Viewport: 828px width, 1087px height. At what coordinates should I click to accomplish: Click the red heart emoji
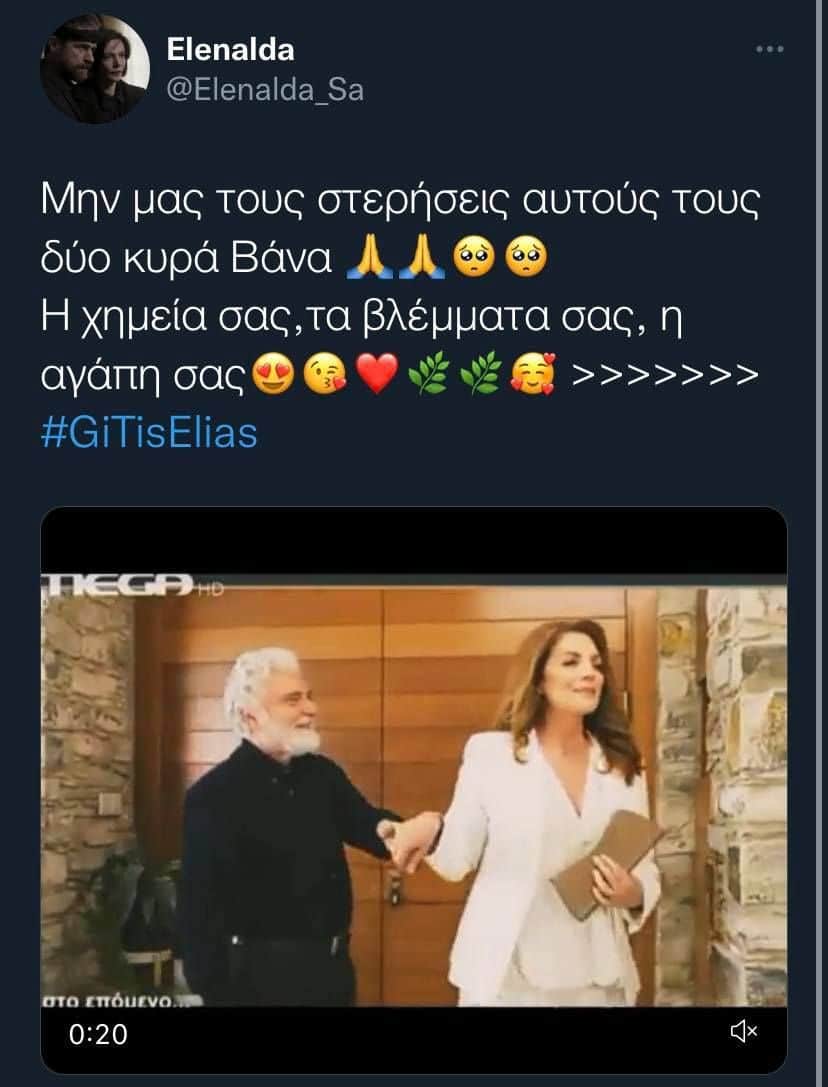tap(377, 373)
